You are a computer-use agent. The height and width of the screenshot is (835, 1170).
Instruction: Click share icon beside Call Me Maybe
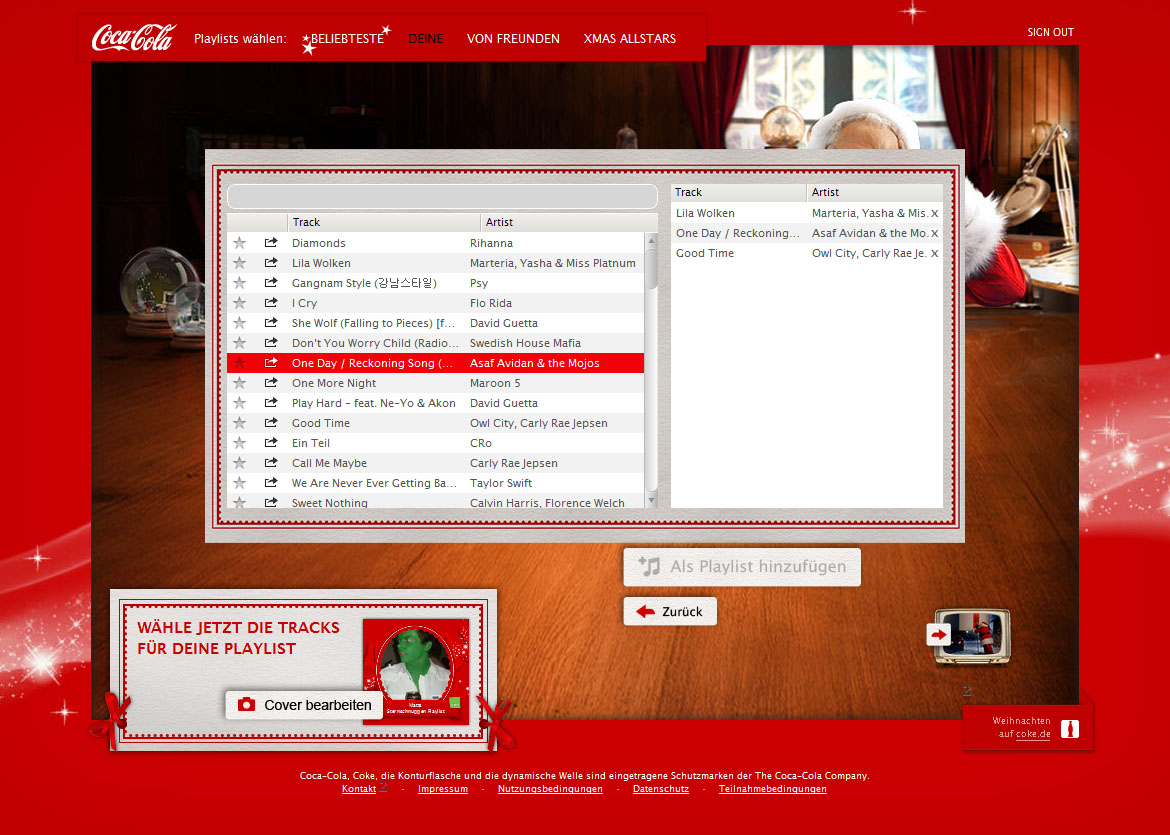[x=270, y=463]
